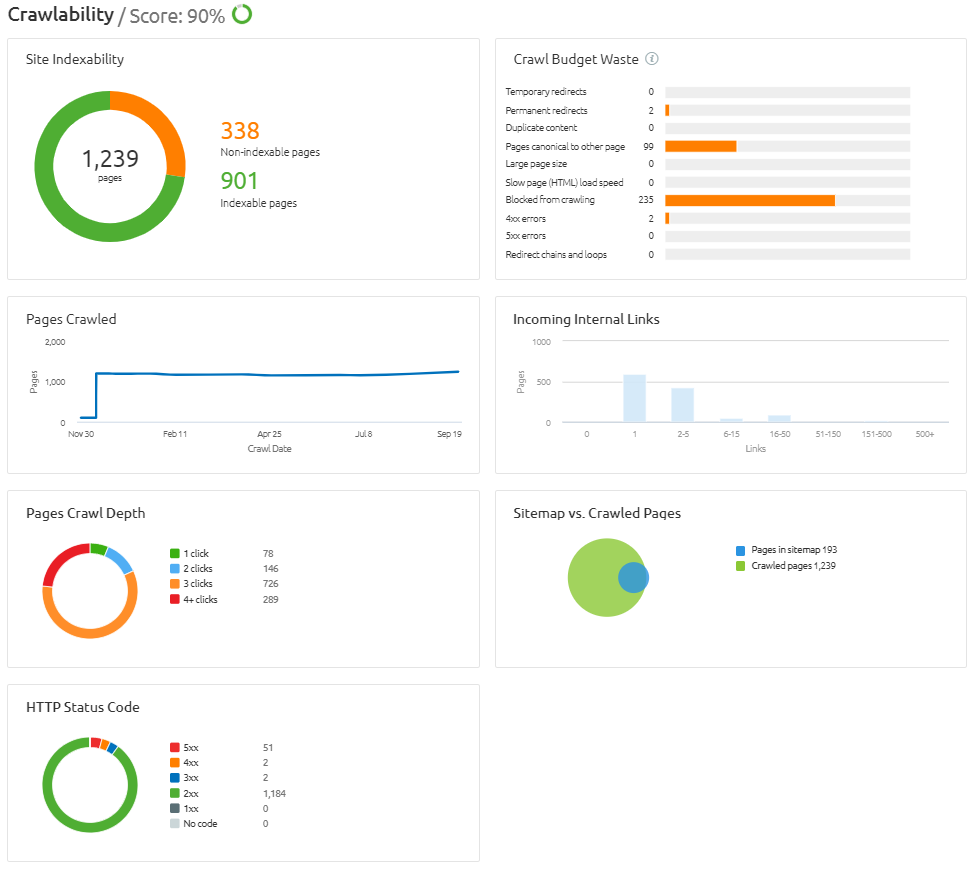Image resolution: width=979 pixels, height=874 pixels.
Task: Click the 2xx count 1,184
Action: (x=274, y=793)
